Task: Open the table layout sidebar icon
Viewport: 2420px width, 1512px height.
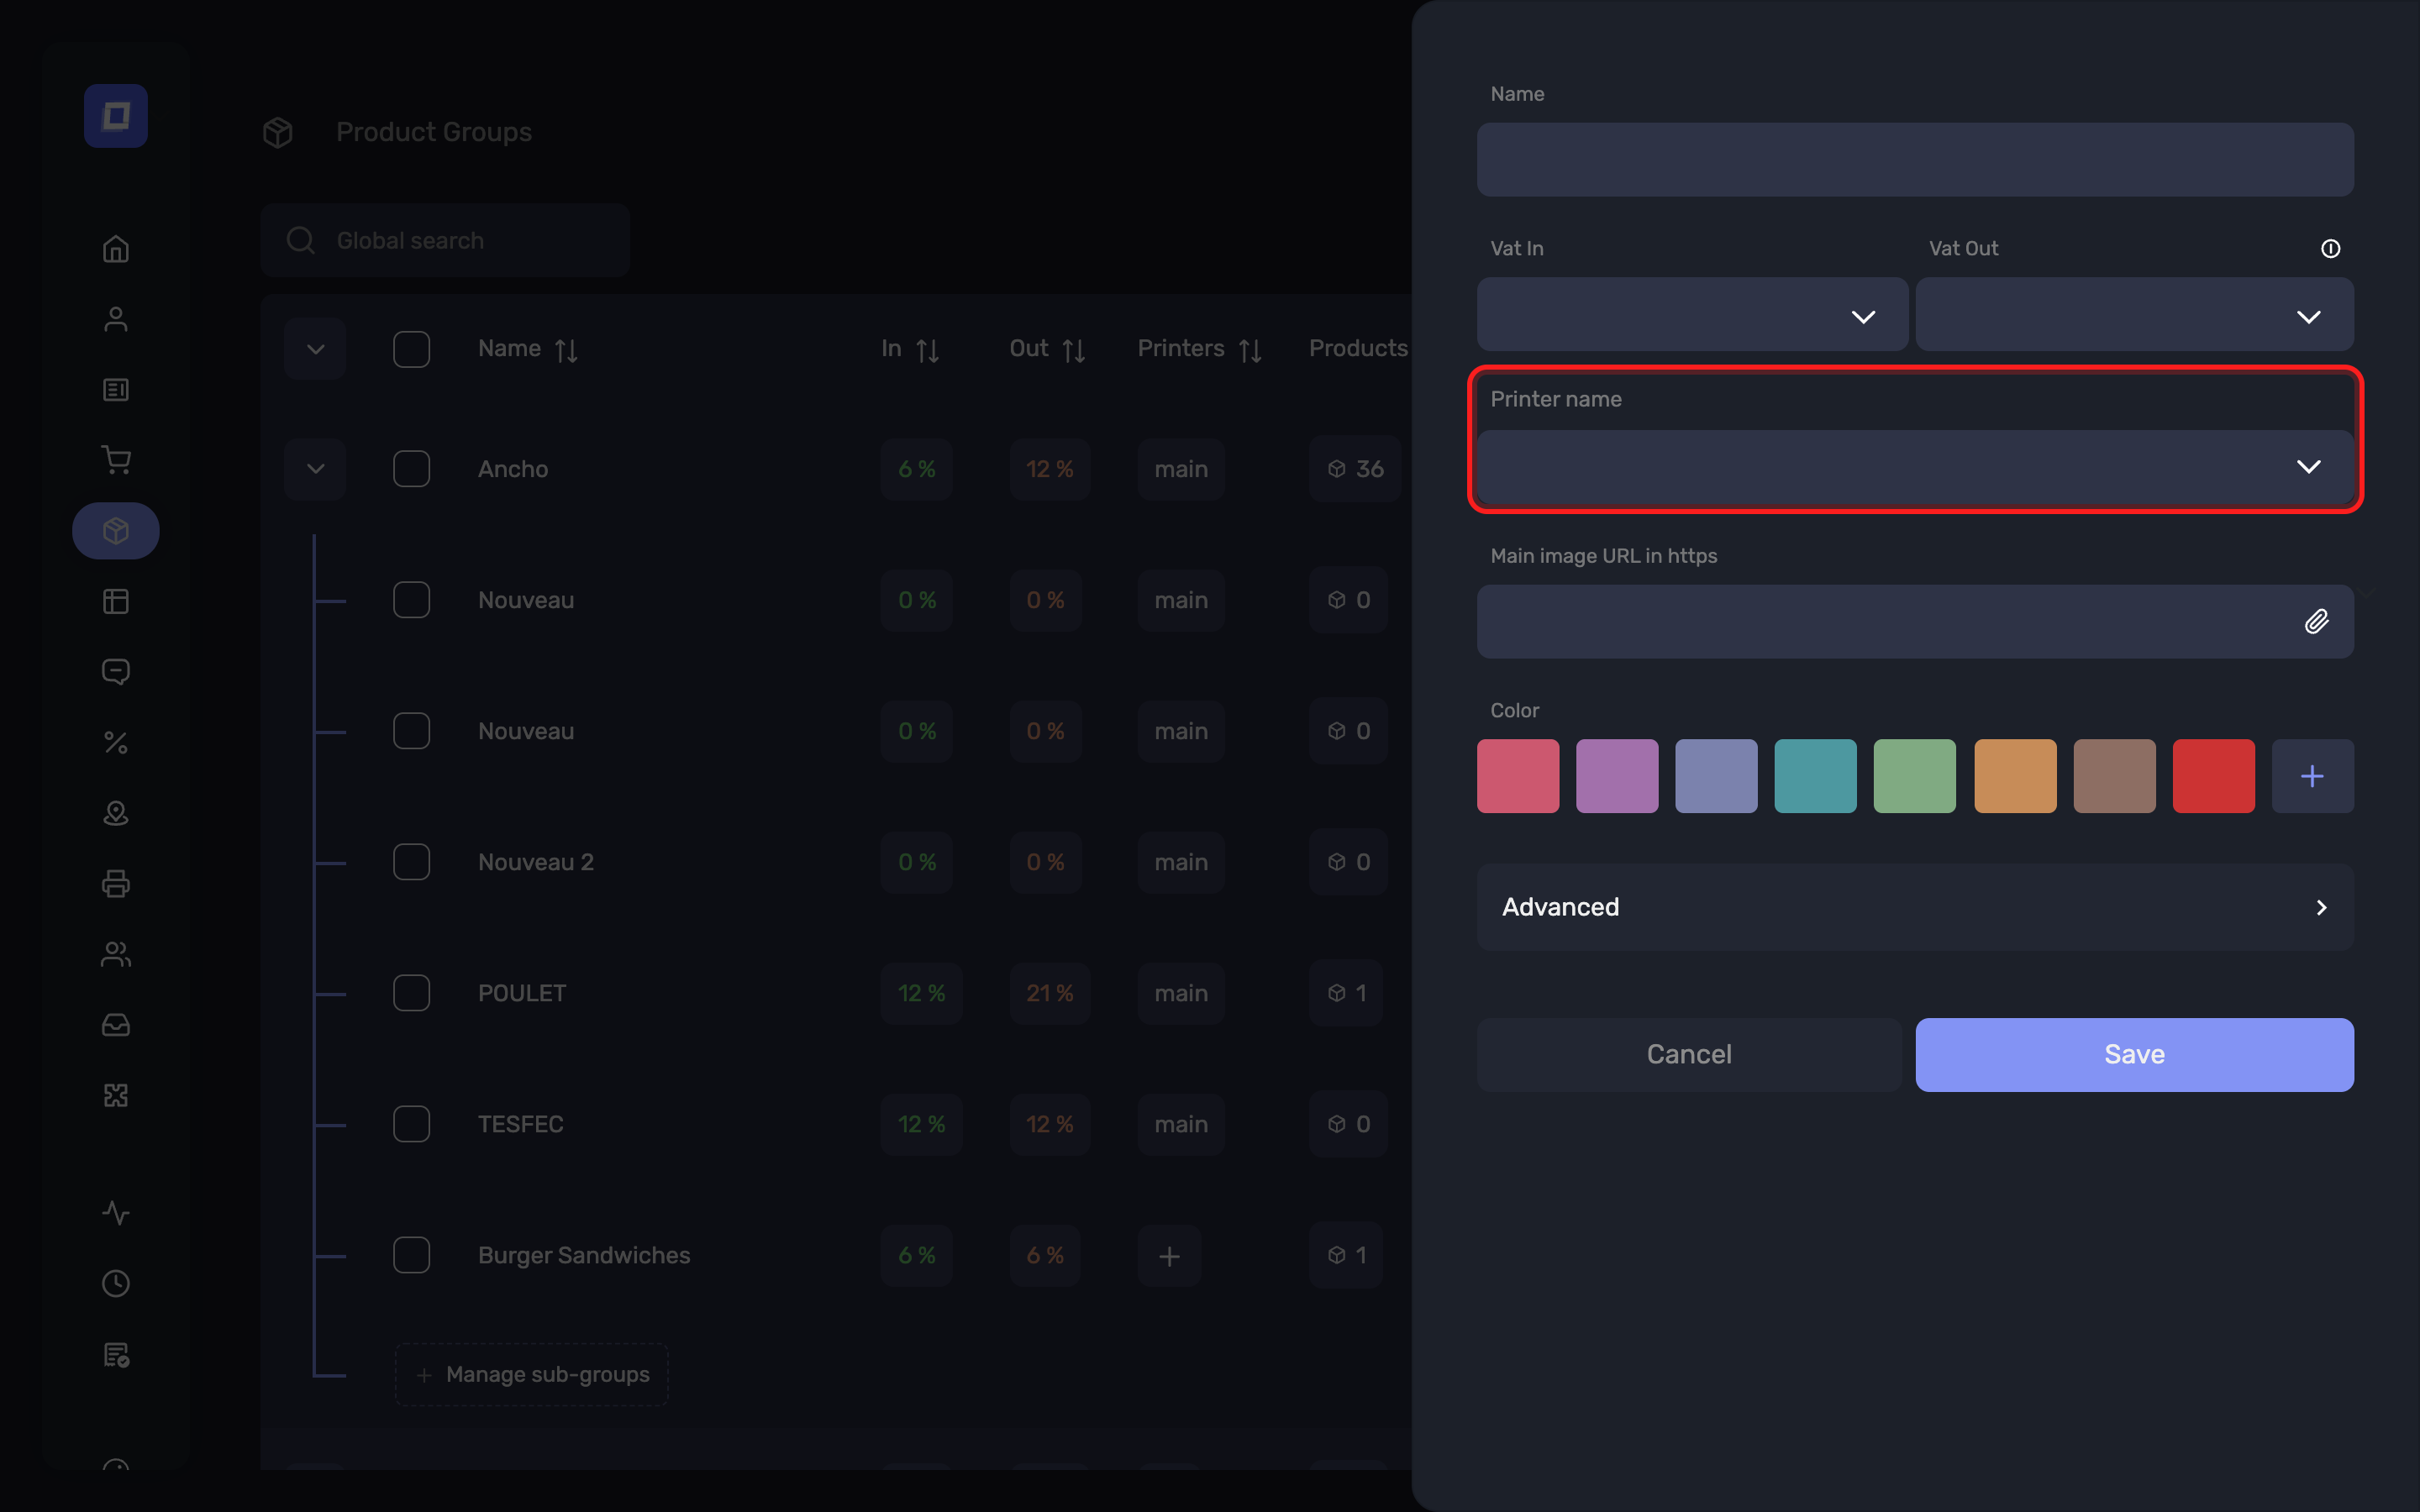Action: click(x=116, y=601)
